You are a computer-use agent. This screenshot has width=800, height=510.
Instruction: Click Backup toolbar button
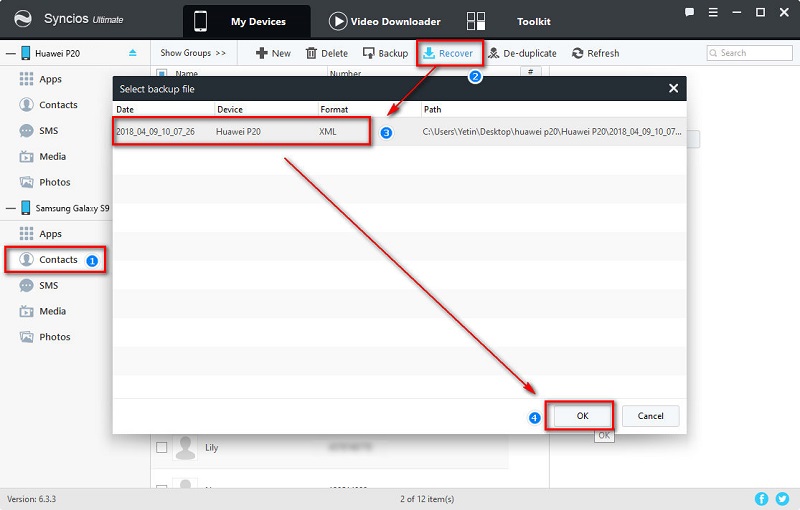[x=385, y=53]
